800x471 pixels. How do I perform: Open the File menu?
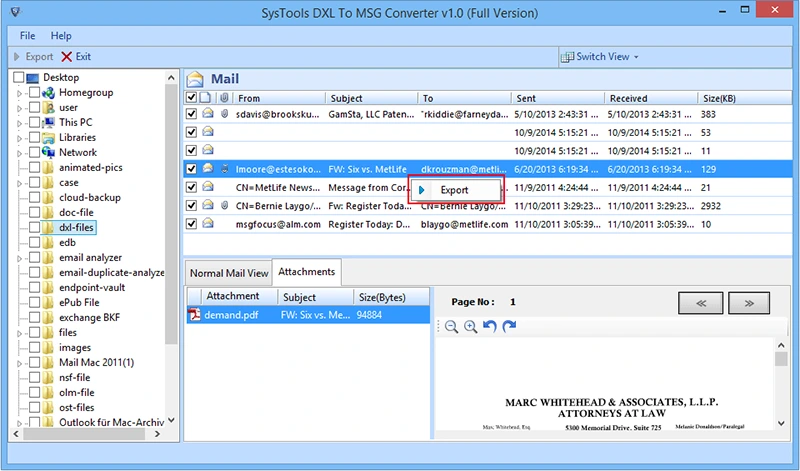(x=27, y=36)
